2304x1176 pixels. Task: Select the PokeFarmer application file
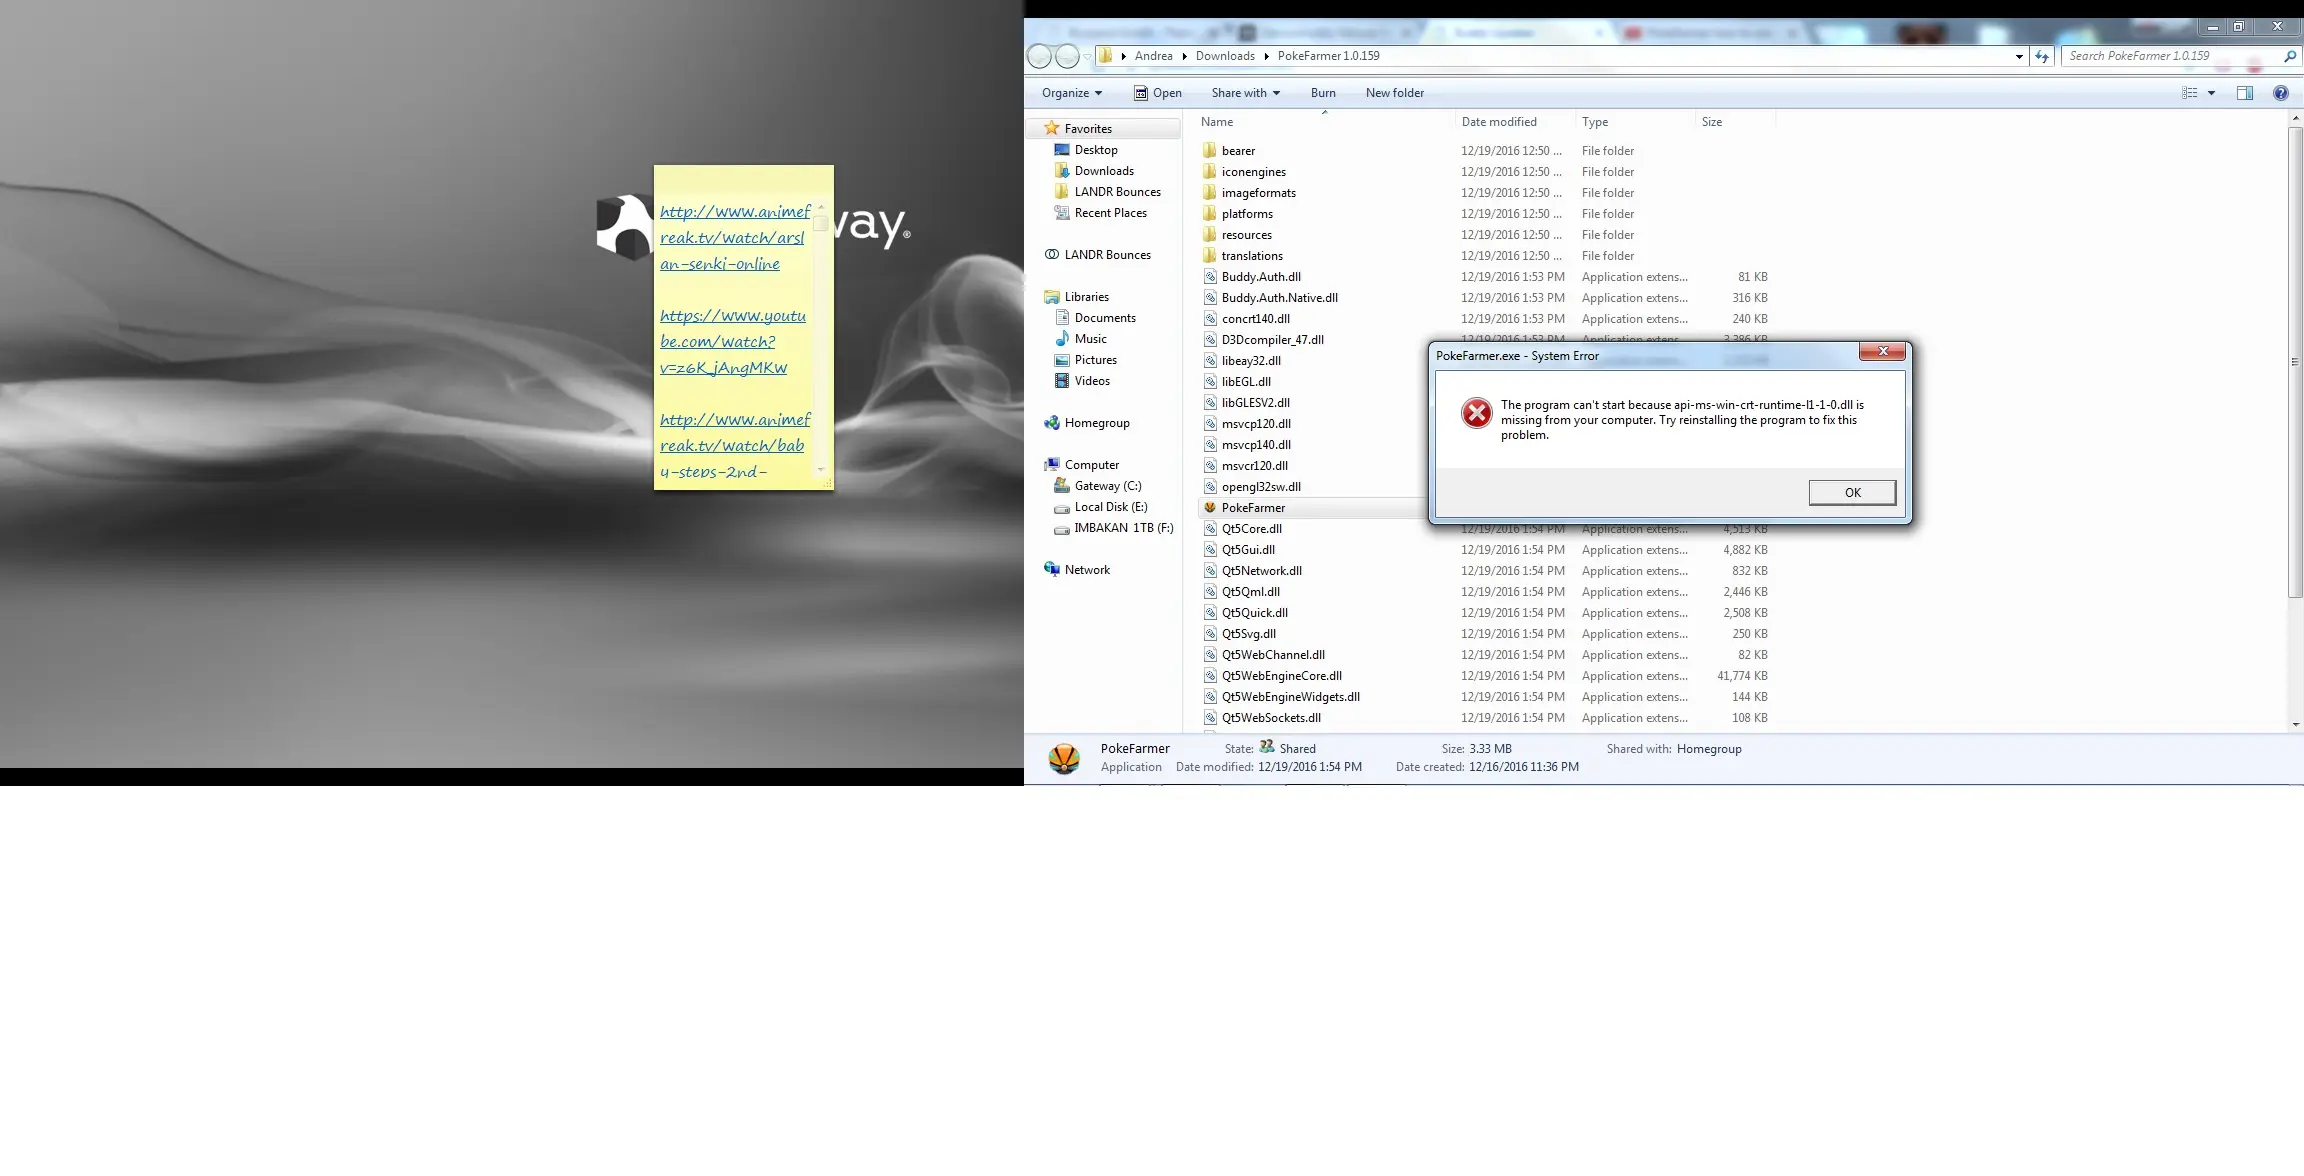(1253, 508)
